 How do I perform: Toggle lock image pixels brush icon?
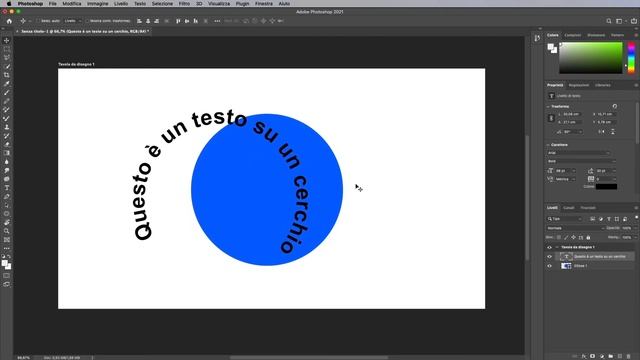566,237
